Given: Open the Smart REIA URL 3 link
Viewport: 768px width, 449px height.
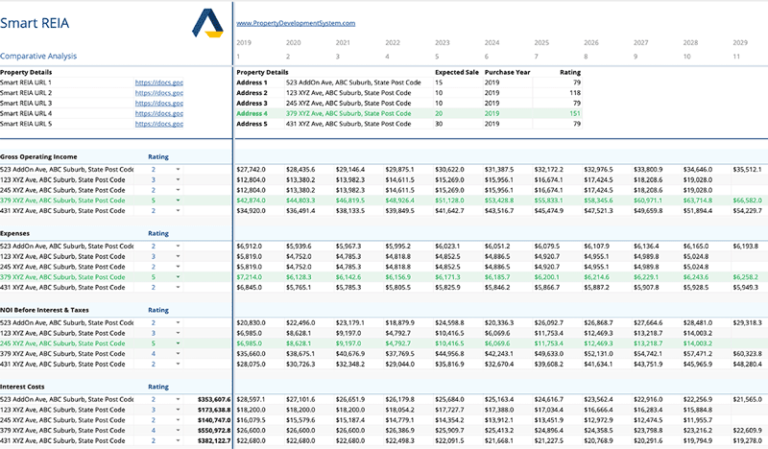Looking at the screenshot, I should [x=159, y=103].
